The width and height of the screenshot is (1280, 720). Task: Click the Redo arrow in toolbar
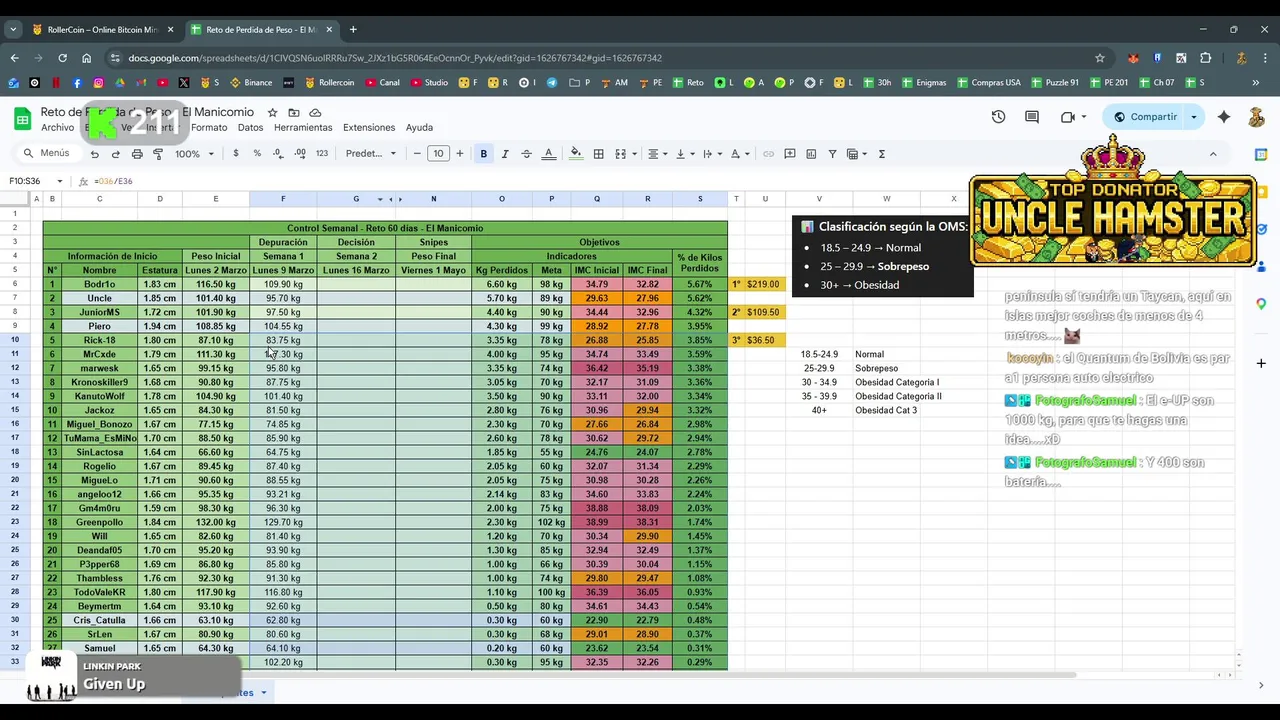pos(115,154)
